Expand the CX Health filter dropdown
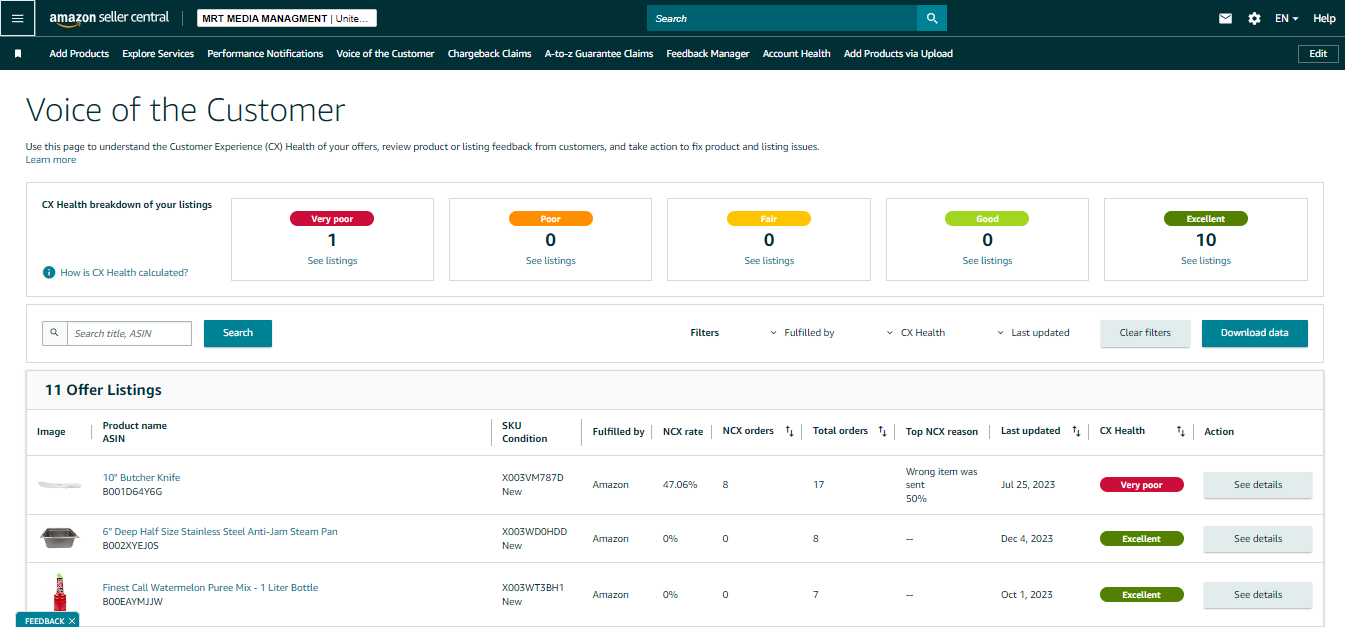1345x627 pixels. [916, 333]
